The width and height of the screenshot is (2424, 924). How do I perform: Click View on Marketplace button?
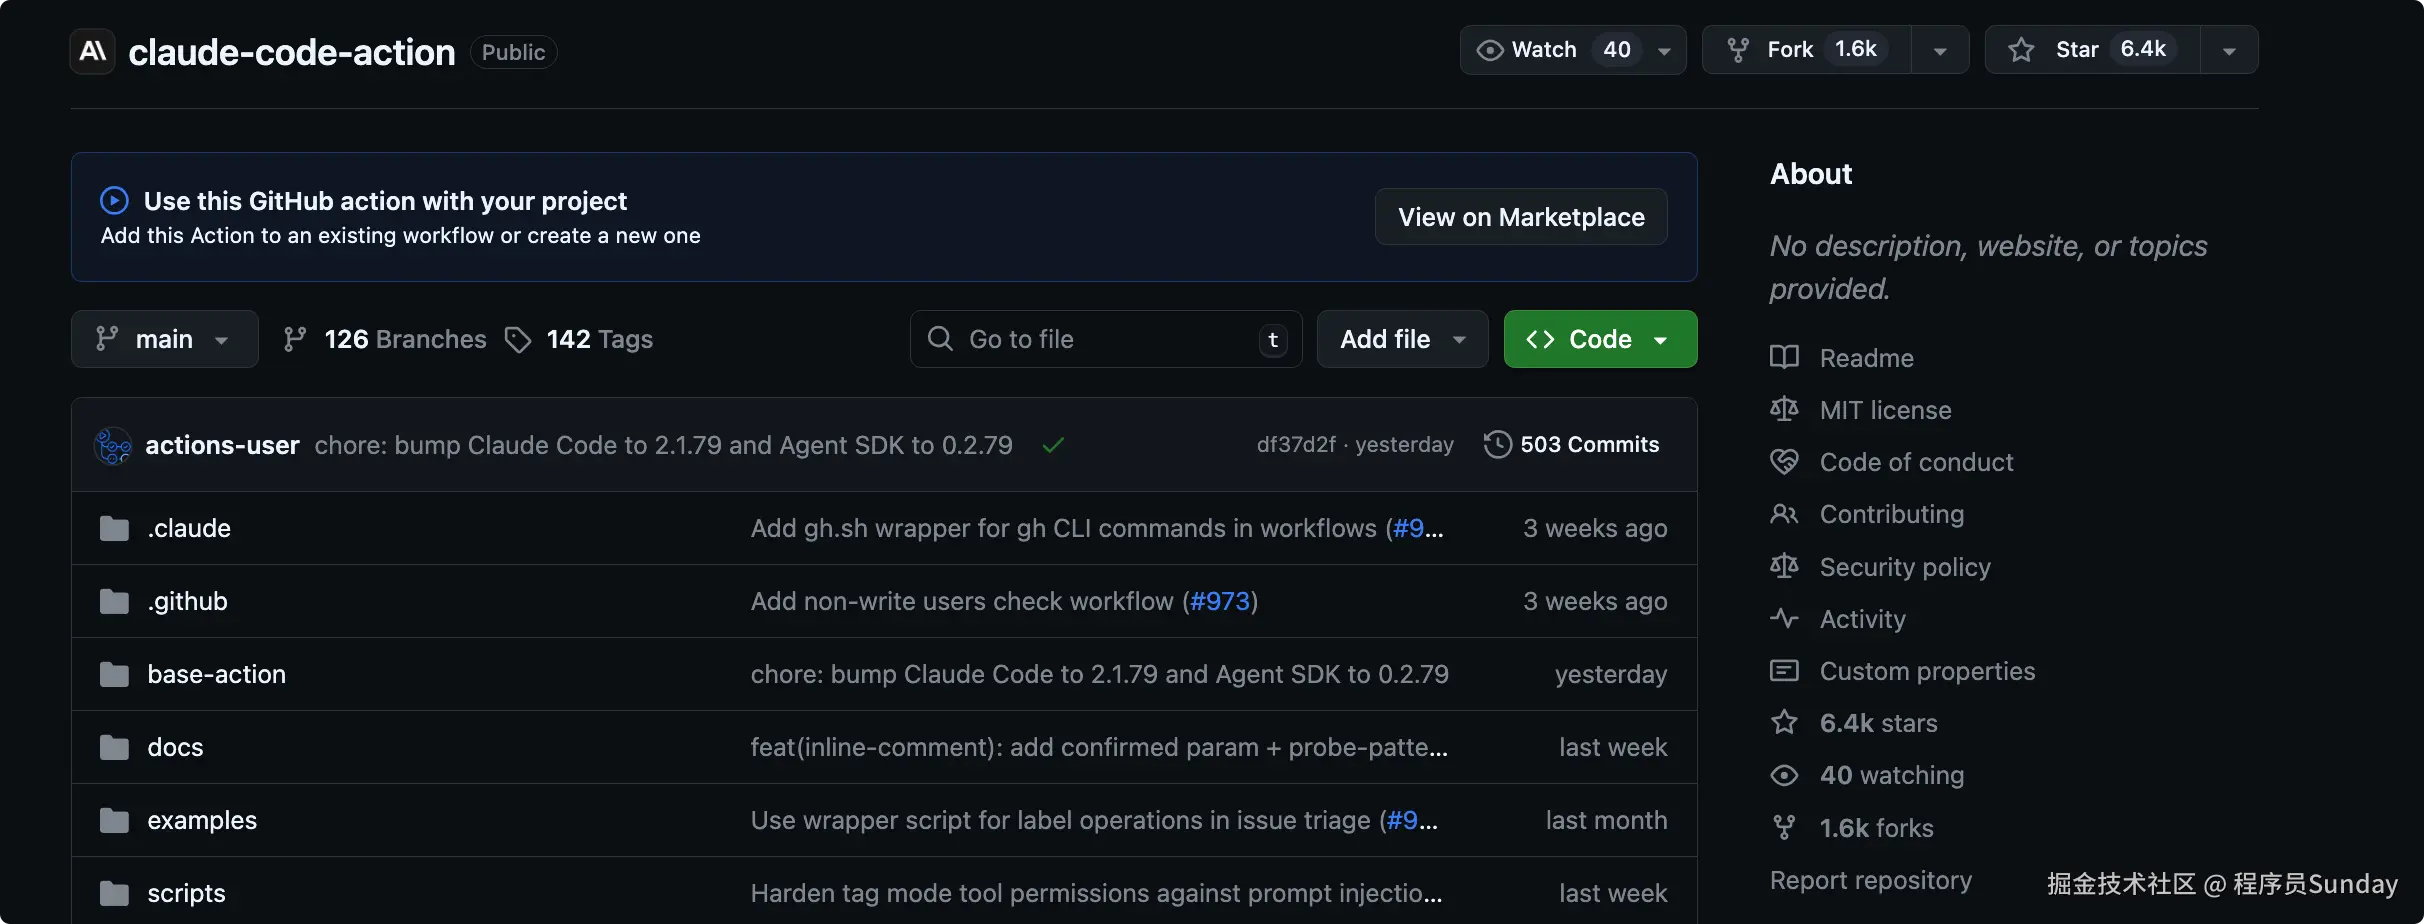[x=1520, y=217]
